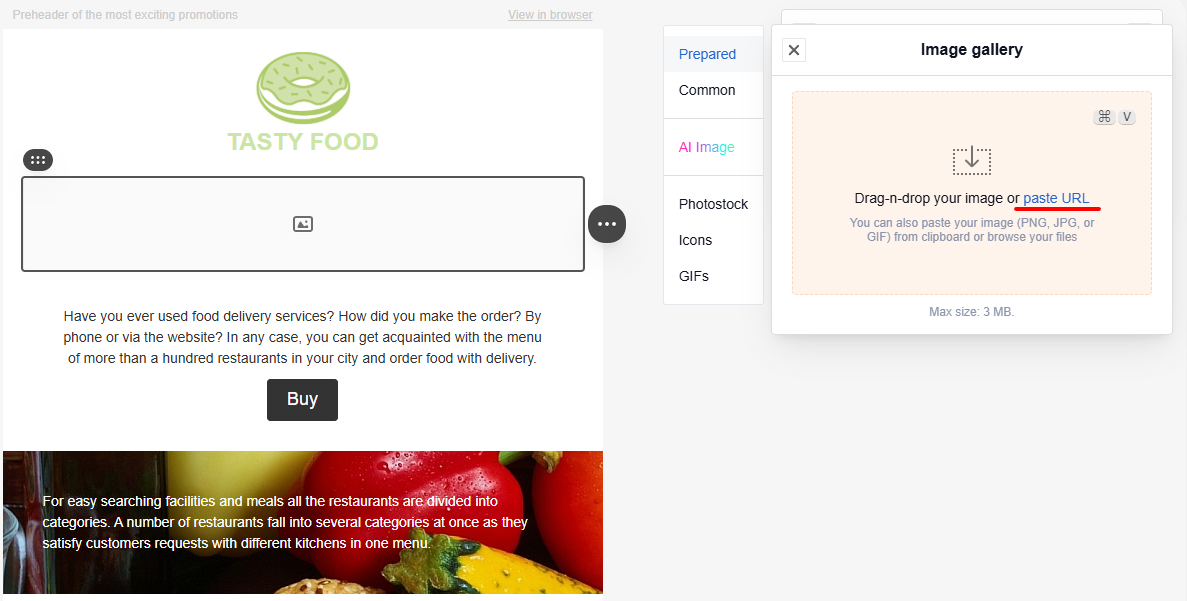Open the three-dots block options button
The image size is (1187, 601).
[607, 224]
